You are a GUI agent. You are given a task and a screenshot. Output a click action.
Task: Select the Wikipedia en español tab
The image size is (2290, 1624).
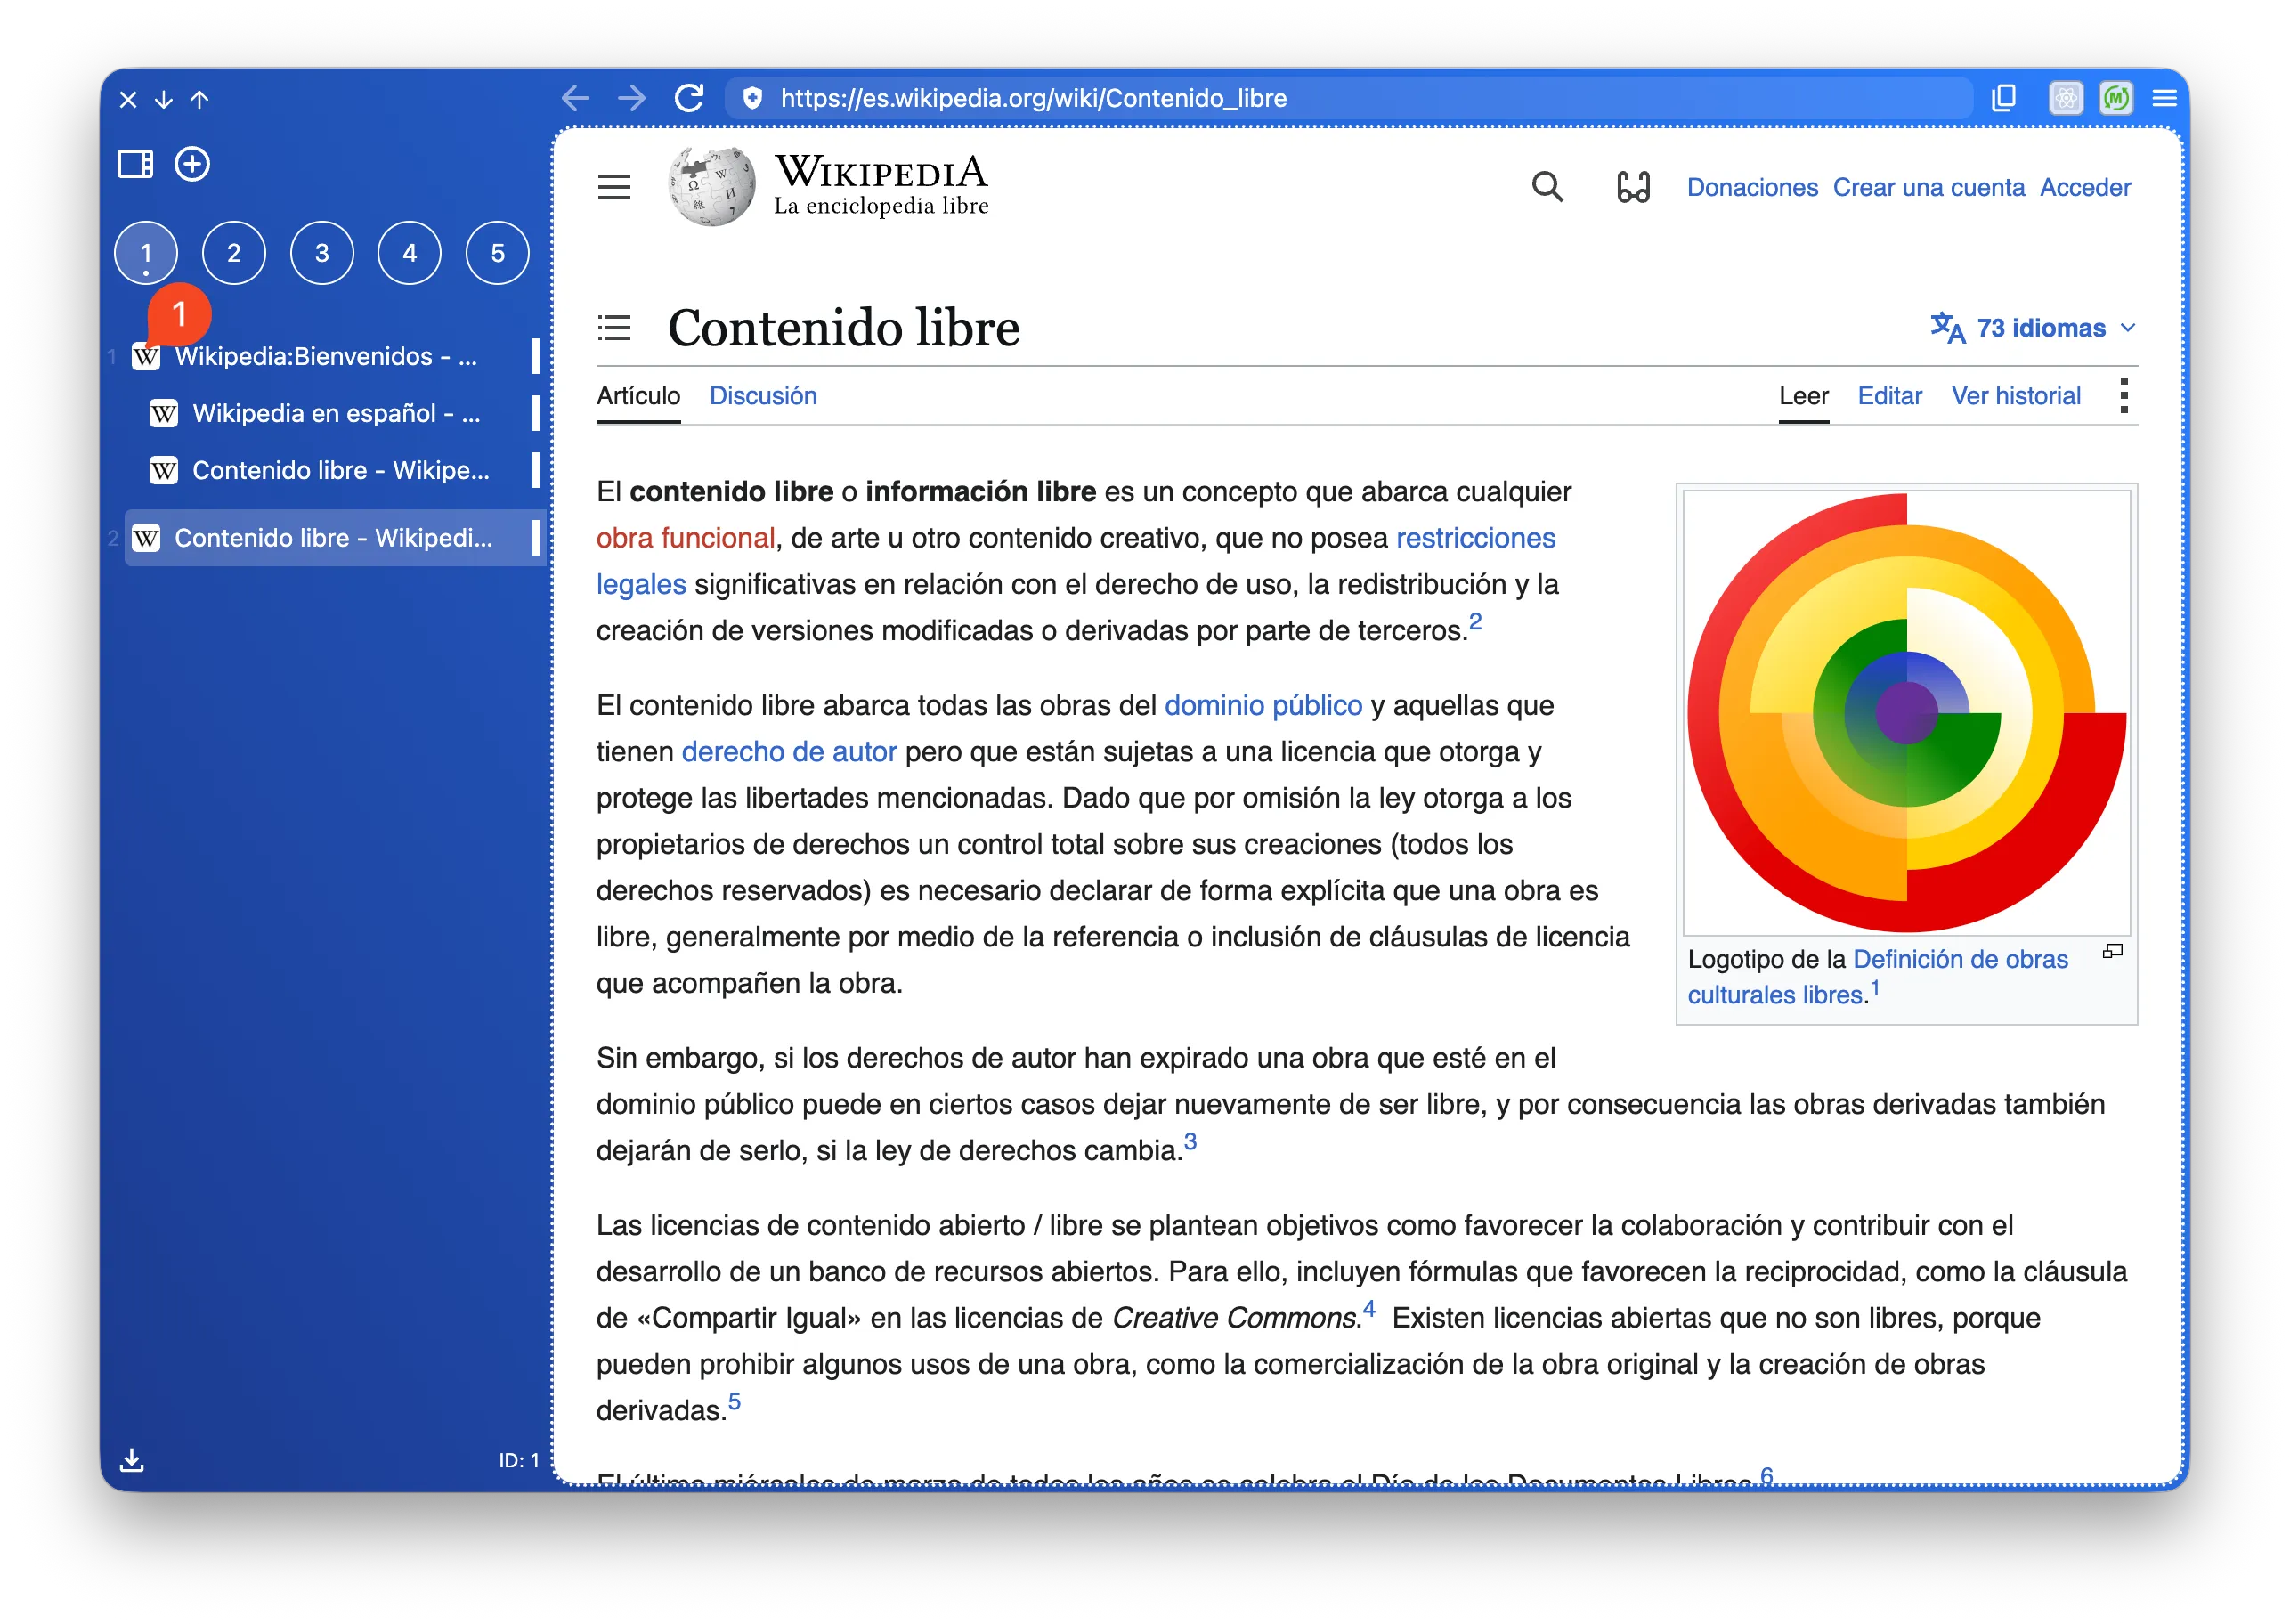[343, 413]
